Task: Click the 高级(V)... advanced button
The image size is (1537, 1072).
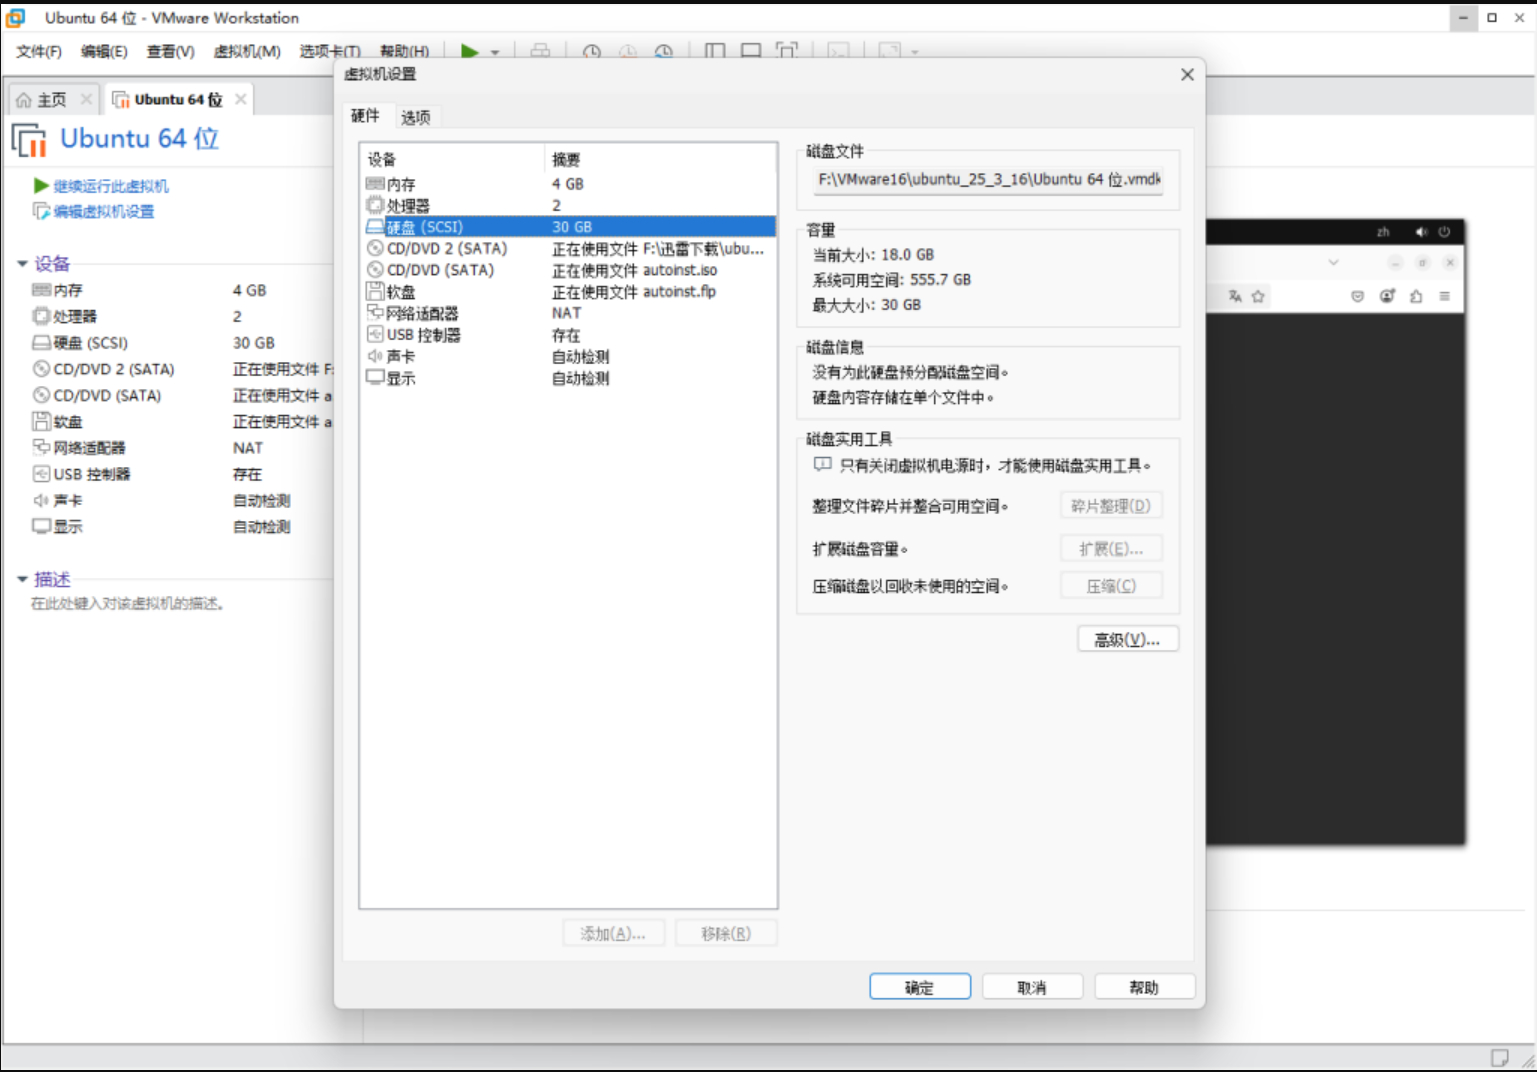Action: pos(1127,640)
